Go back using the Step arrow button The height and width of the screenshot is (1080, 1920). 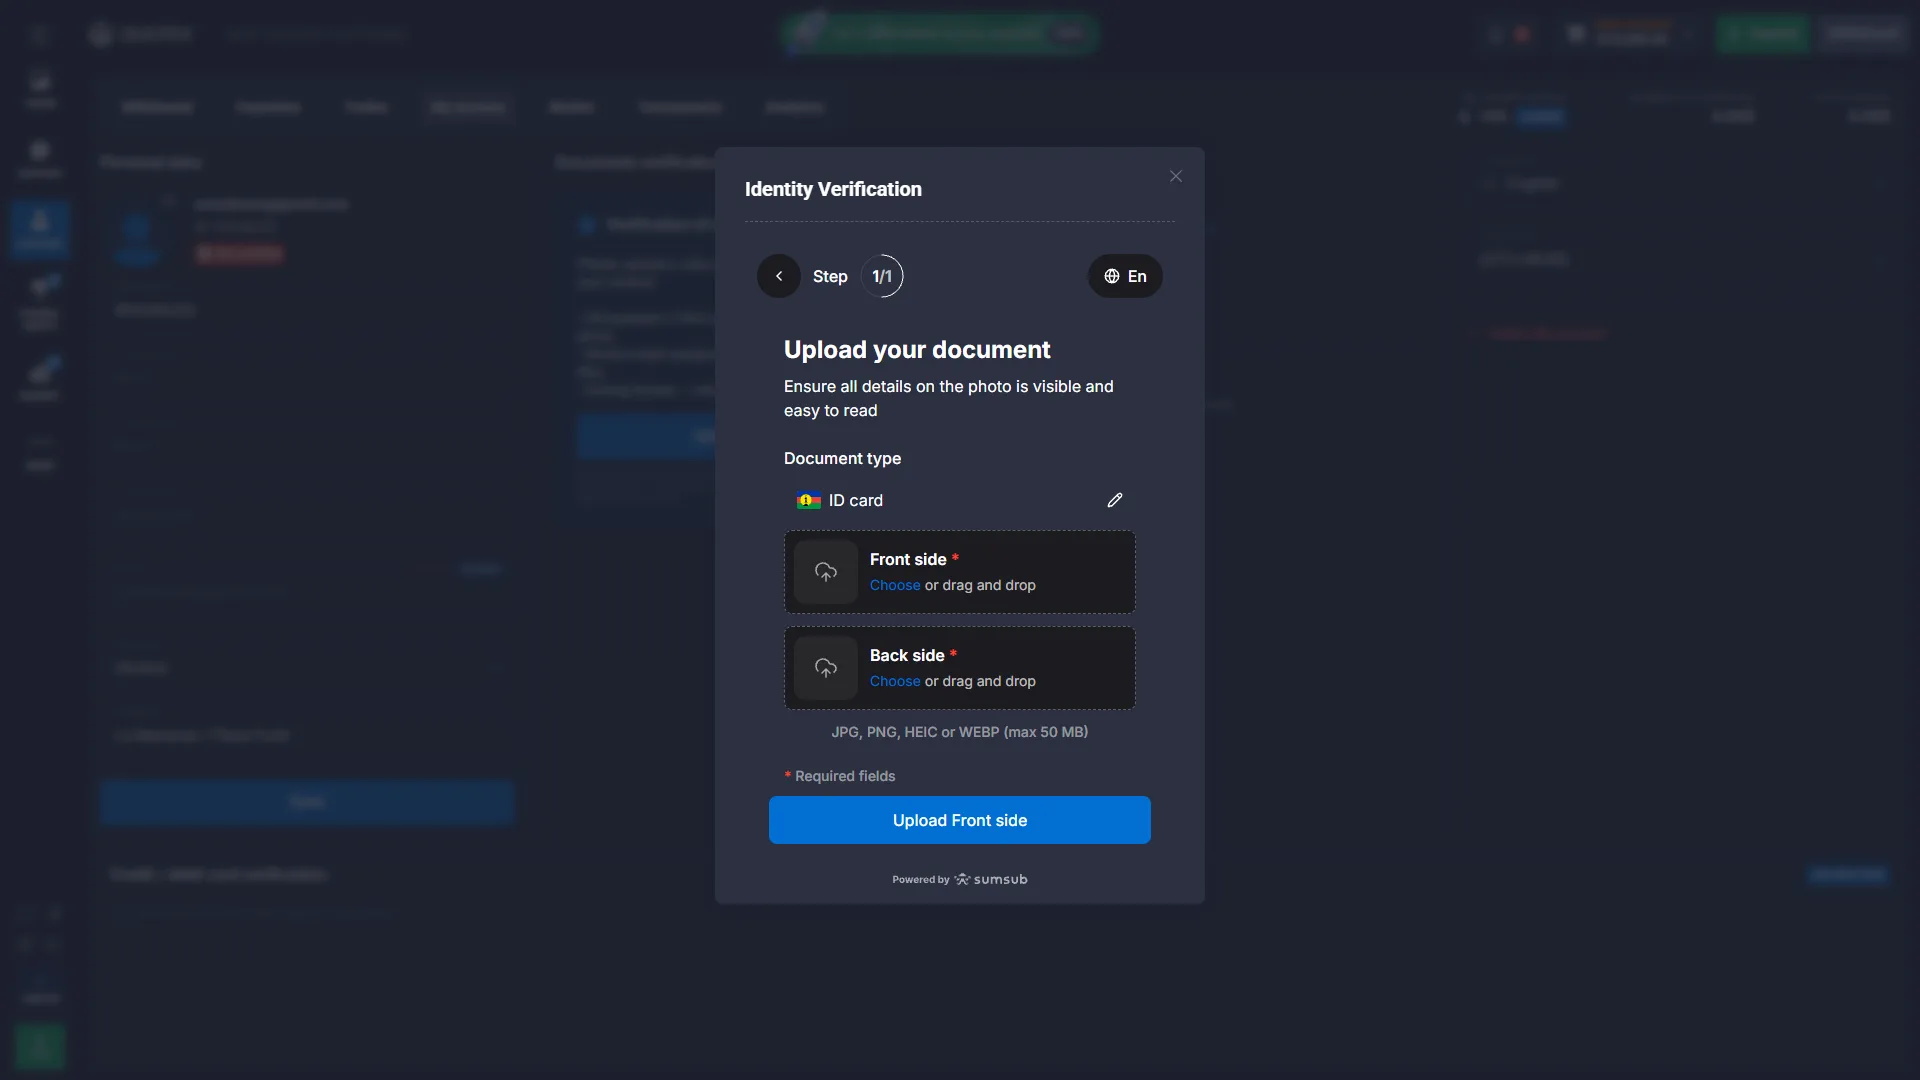click(779, 276)
